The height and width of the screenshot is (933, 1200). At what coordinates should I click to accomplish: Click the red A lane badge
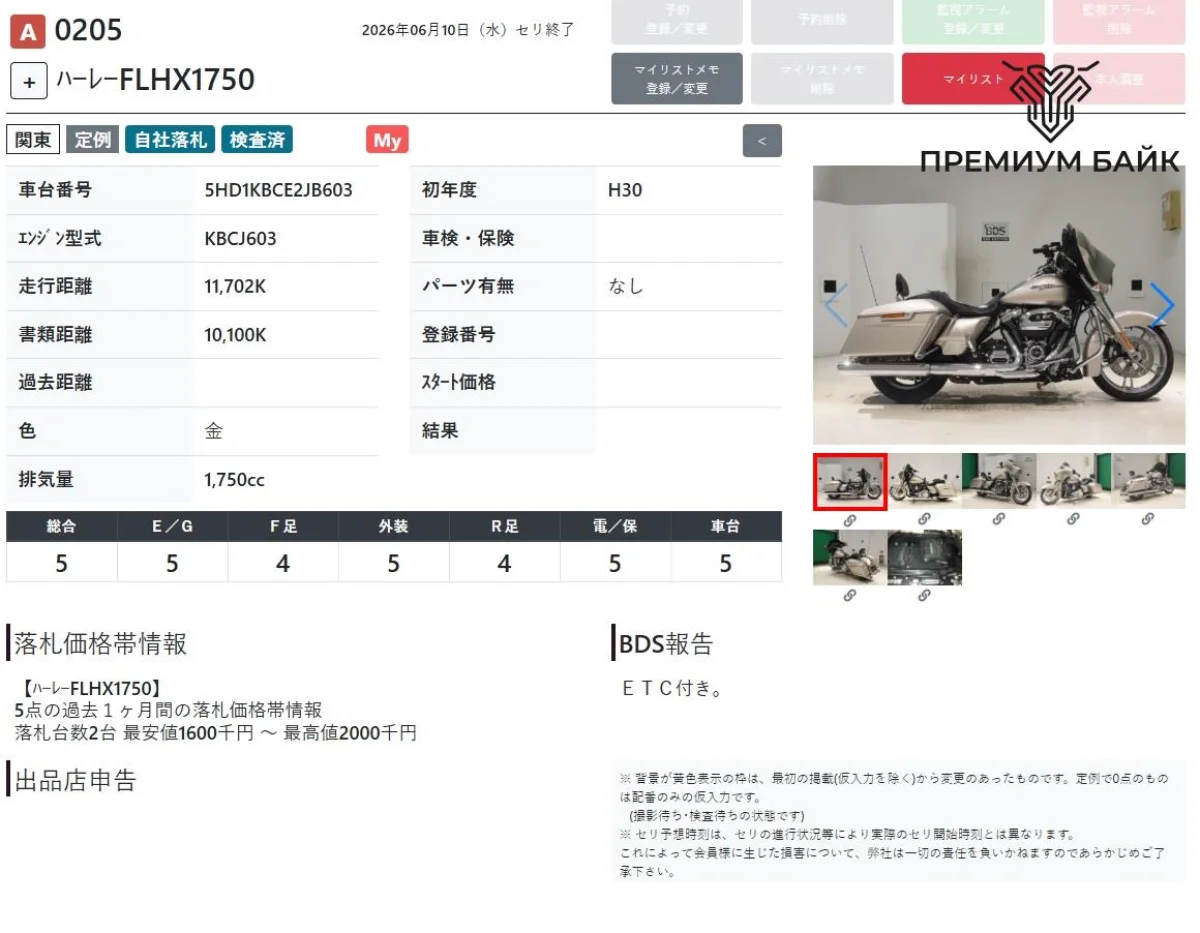[x=27, y=32]
